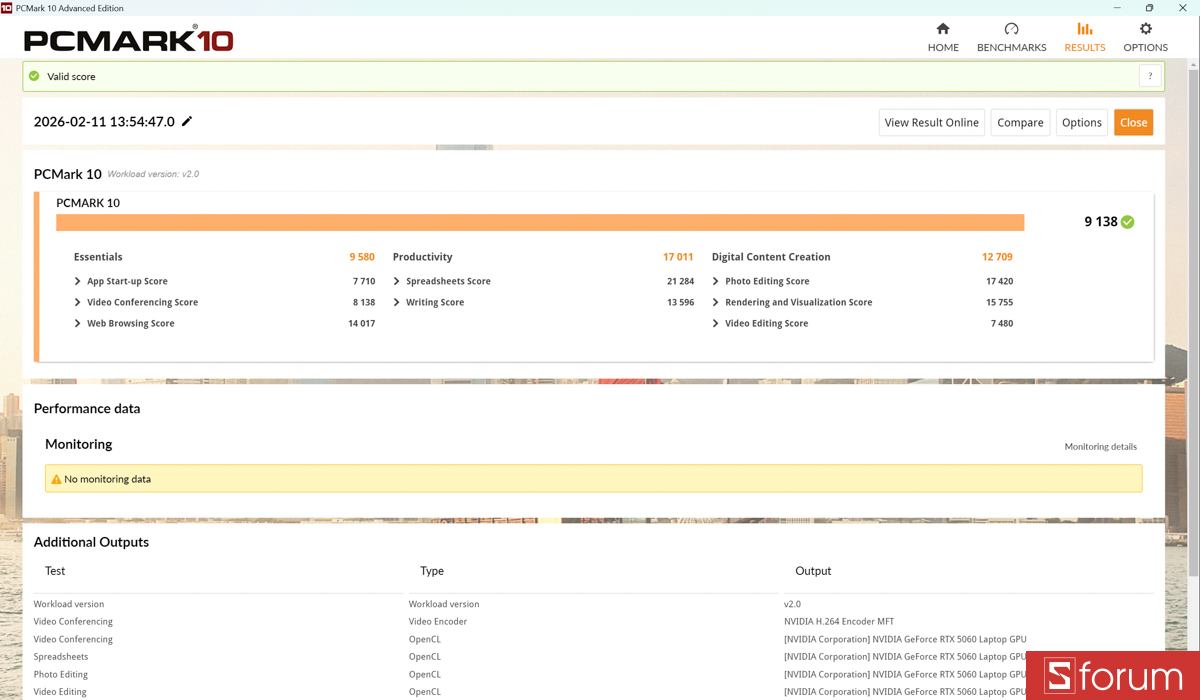Click the orange Close result button
1200x700 pixels.
(x=1133, y=122)
